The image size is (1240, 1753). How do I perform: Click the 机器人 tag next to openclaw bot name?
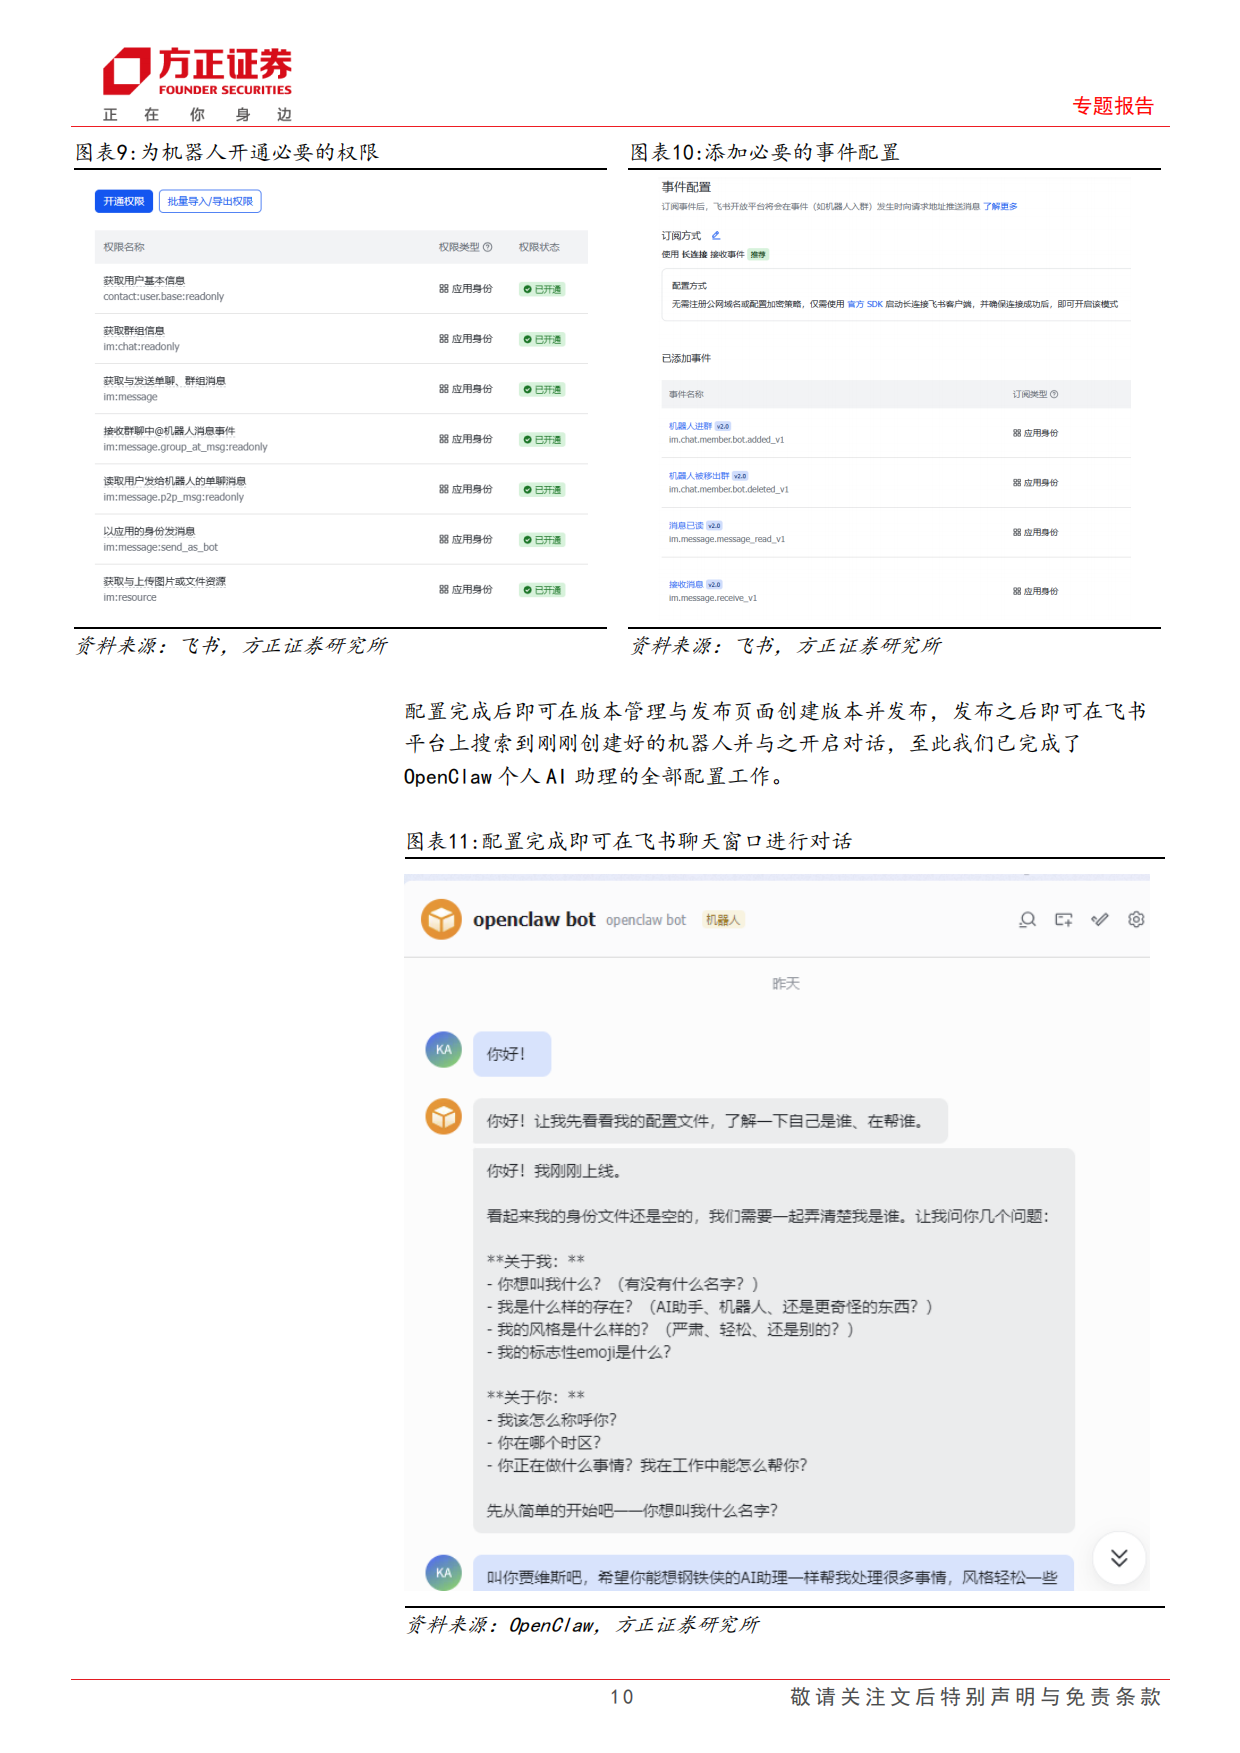point(722,920)
